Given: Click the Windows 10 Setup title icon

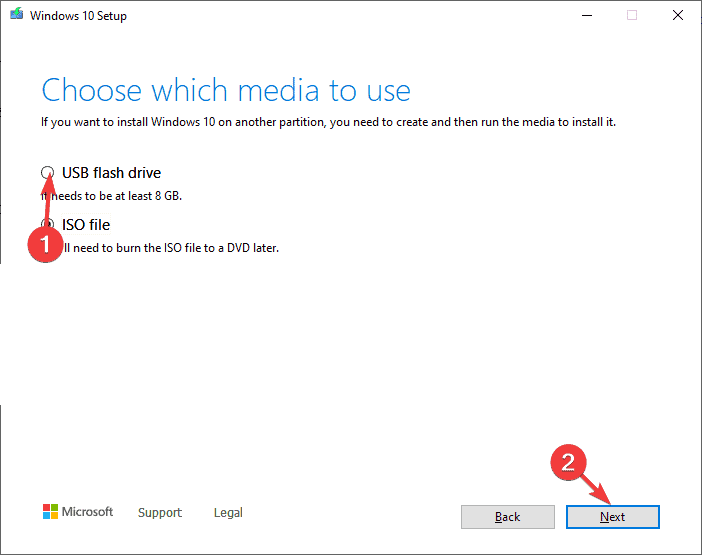Looking at the screenshot, I should 17,14.
